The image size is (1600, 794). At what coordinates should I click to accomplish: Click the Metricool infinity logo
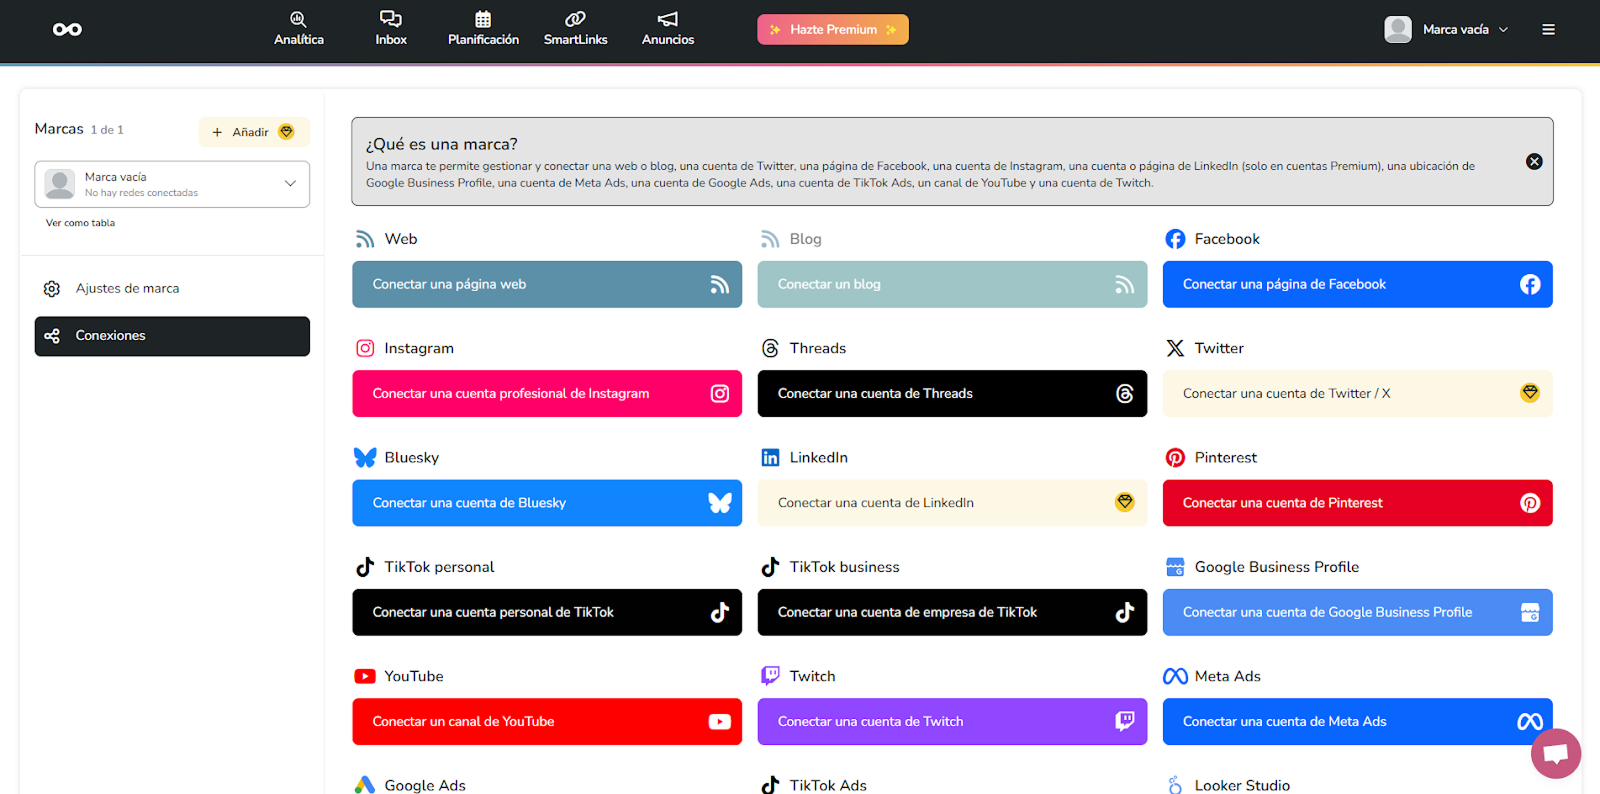[x=67, y=29]
